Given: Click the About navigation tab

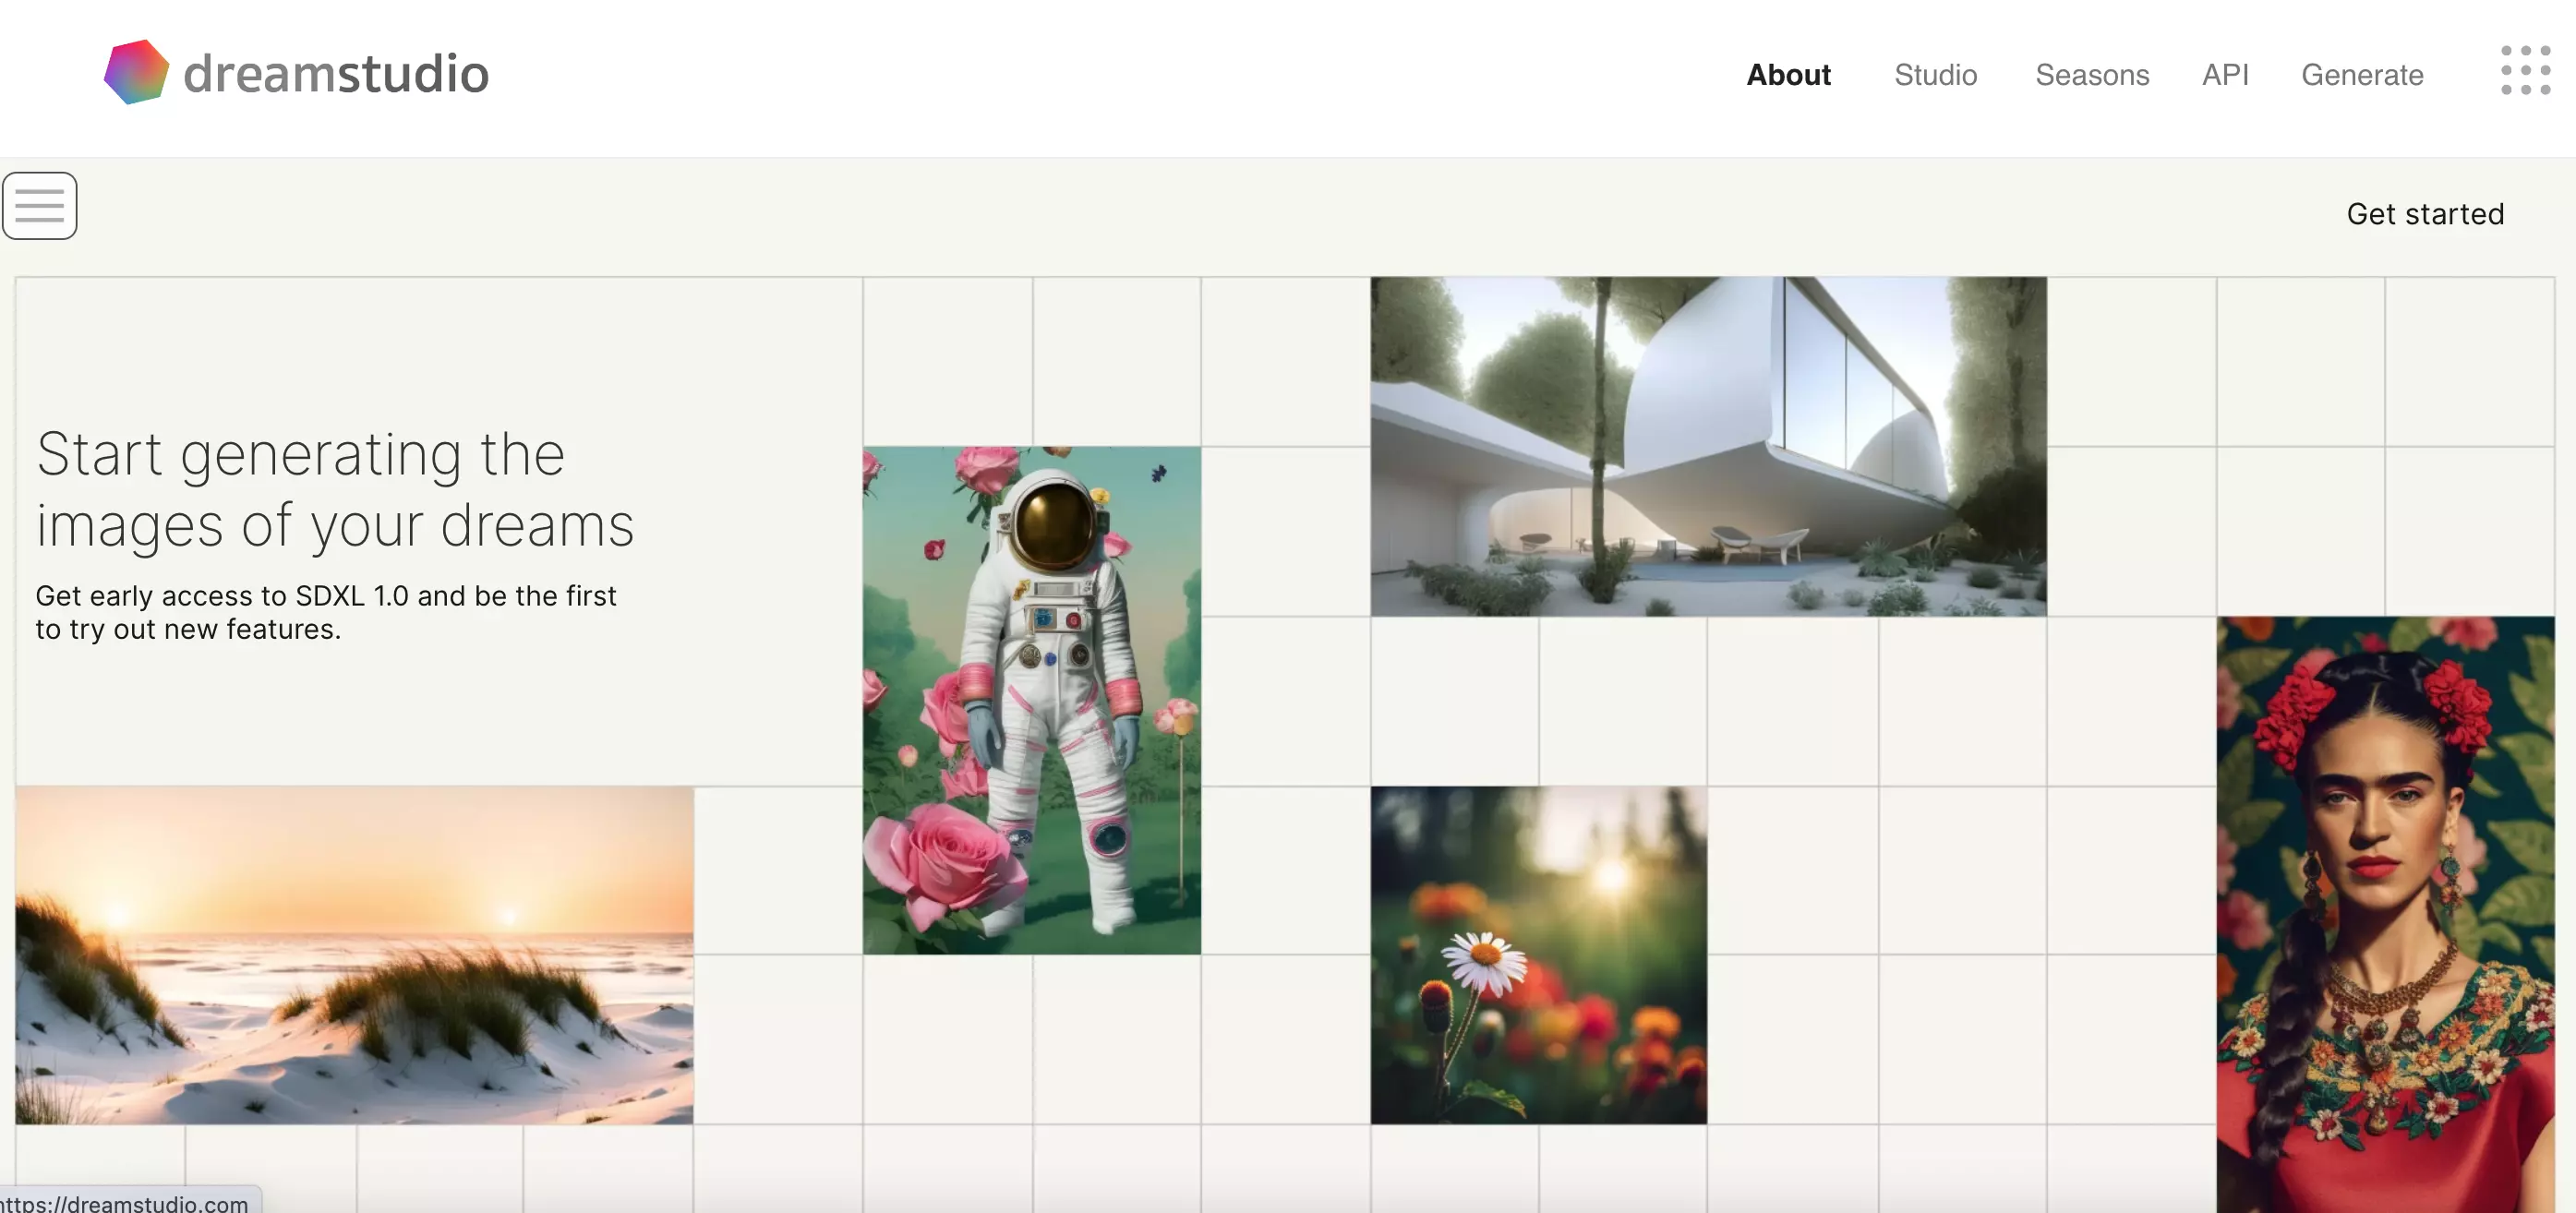Looking at the screenshot, I should pyautogui.click(x=1788, y=72).
